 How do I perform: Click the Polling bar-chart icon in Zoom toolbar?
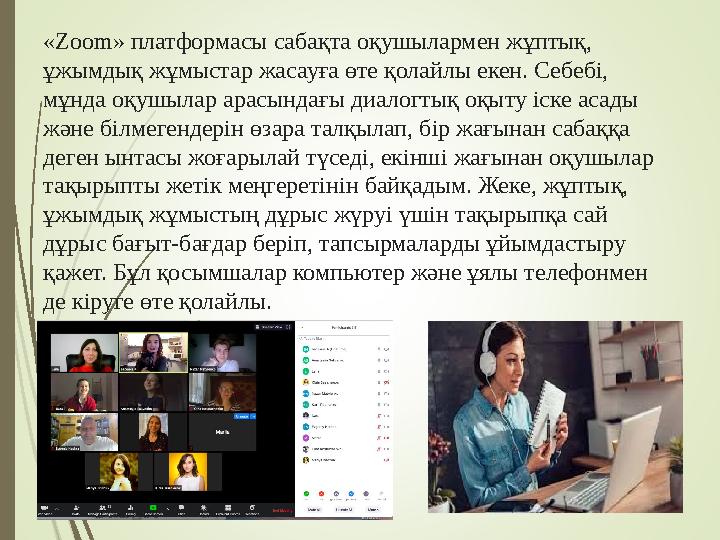coord(130,507)
